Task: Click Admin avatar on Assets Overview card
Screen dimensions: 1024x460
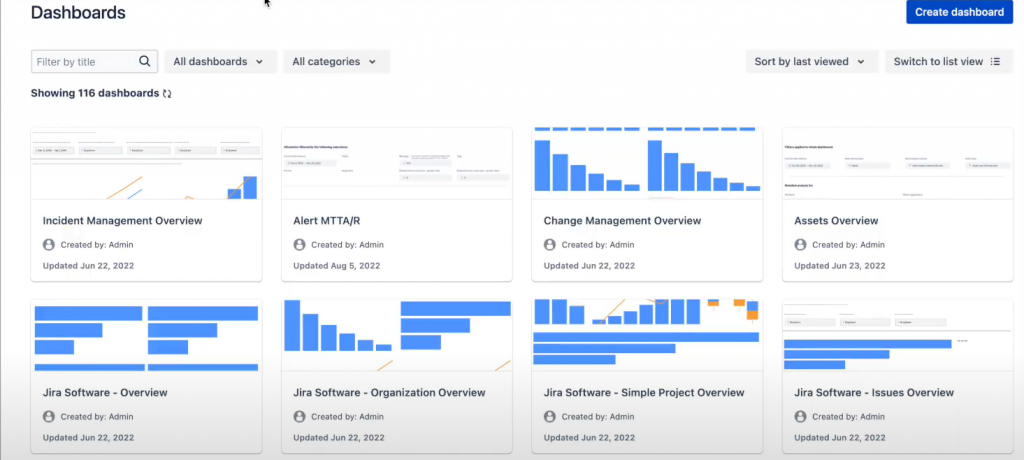Action: point(800,245)
